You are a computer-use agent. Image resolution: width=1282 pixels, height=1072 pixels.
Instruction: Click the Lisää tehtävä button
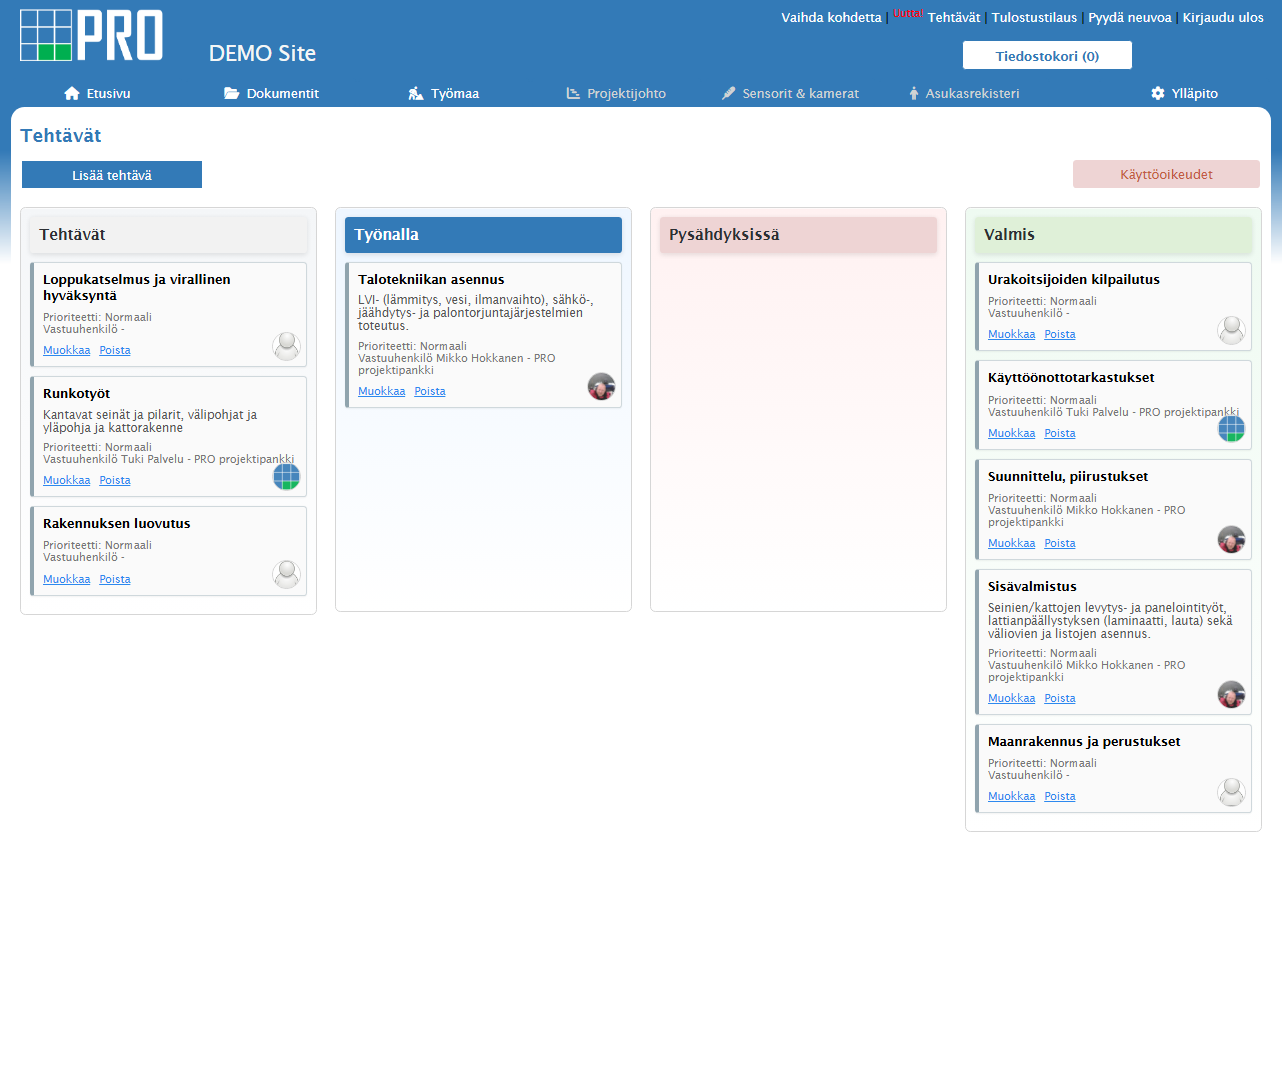pos(112,175)
